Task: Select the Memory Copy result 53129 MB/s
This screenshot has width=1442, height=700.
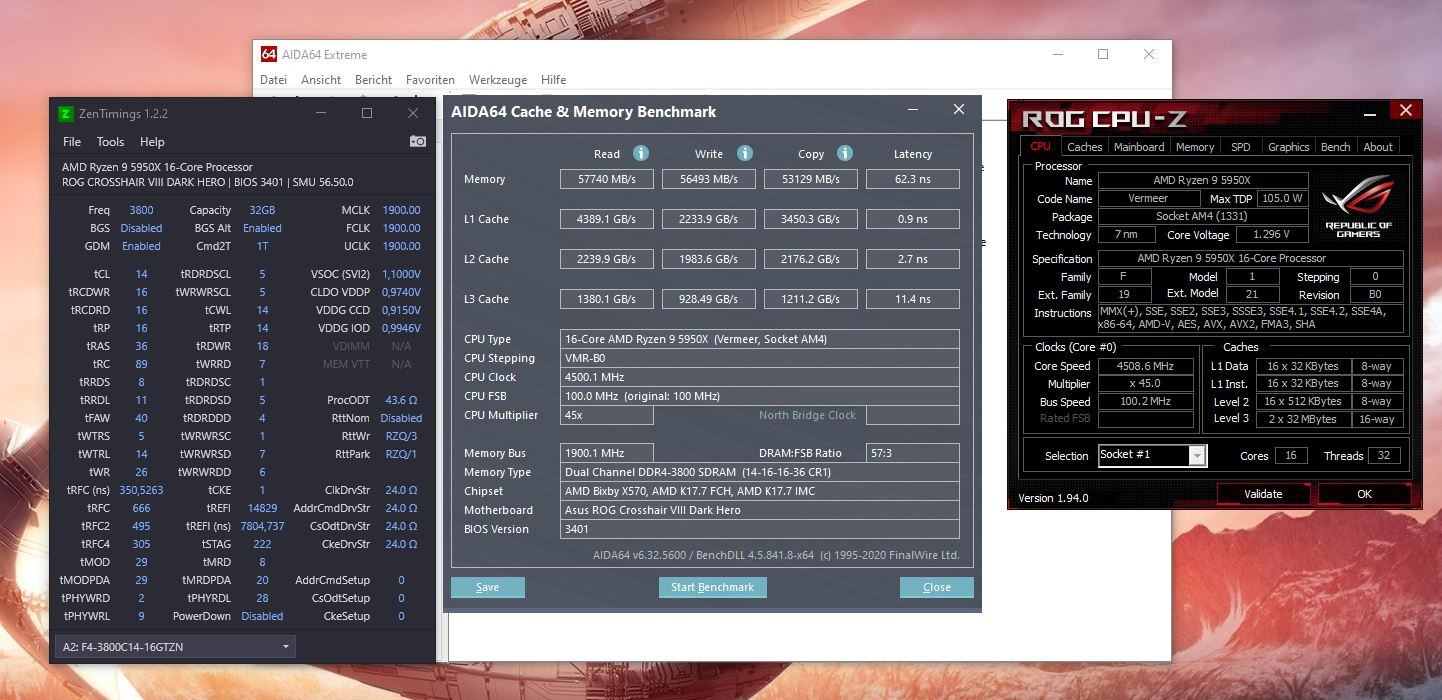Action: click(x=811, y=179)
